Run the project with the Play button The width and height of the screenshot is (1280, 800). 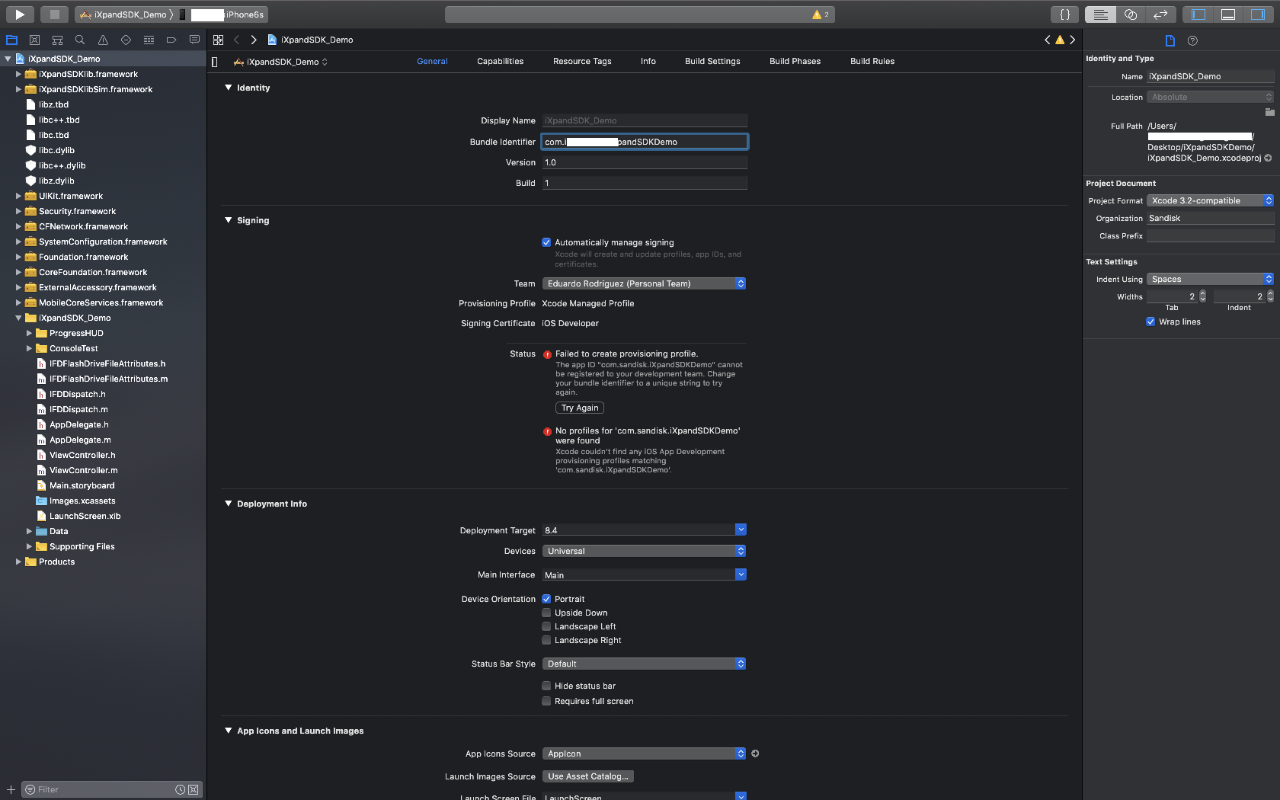(x=19, y=15)
